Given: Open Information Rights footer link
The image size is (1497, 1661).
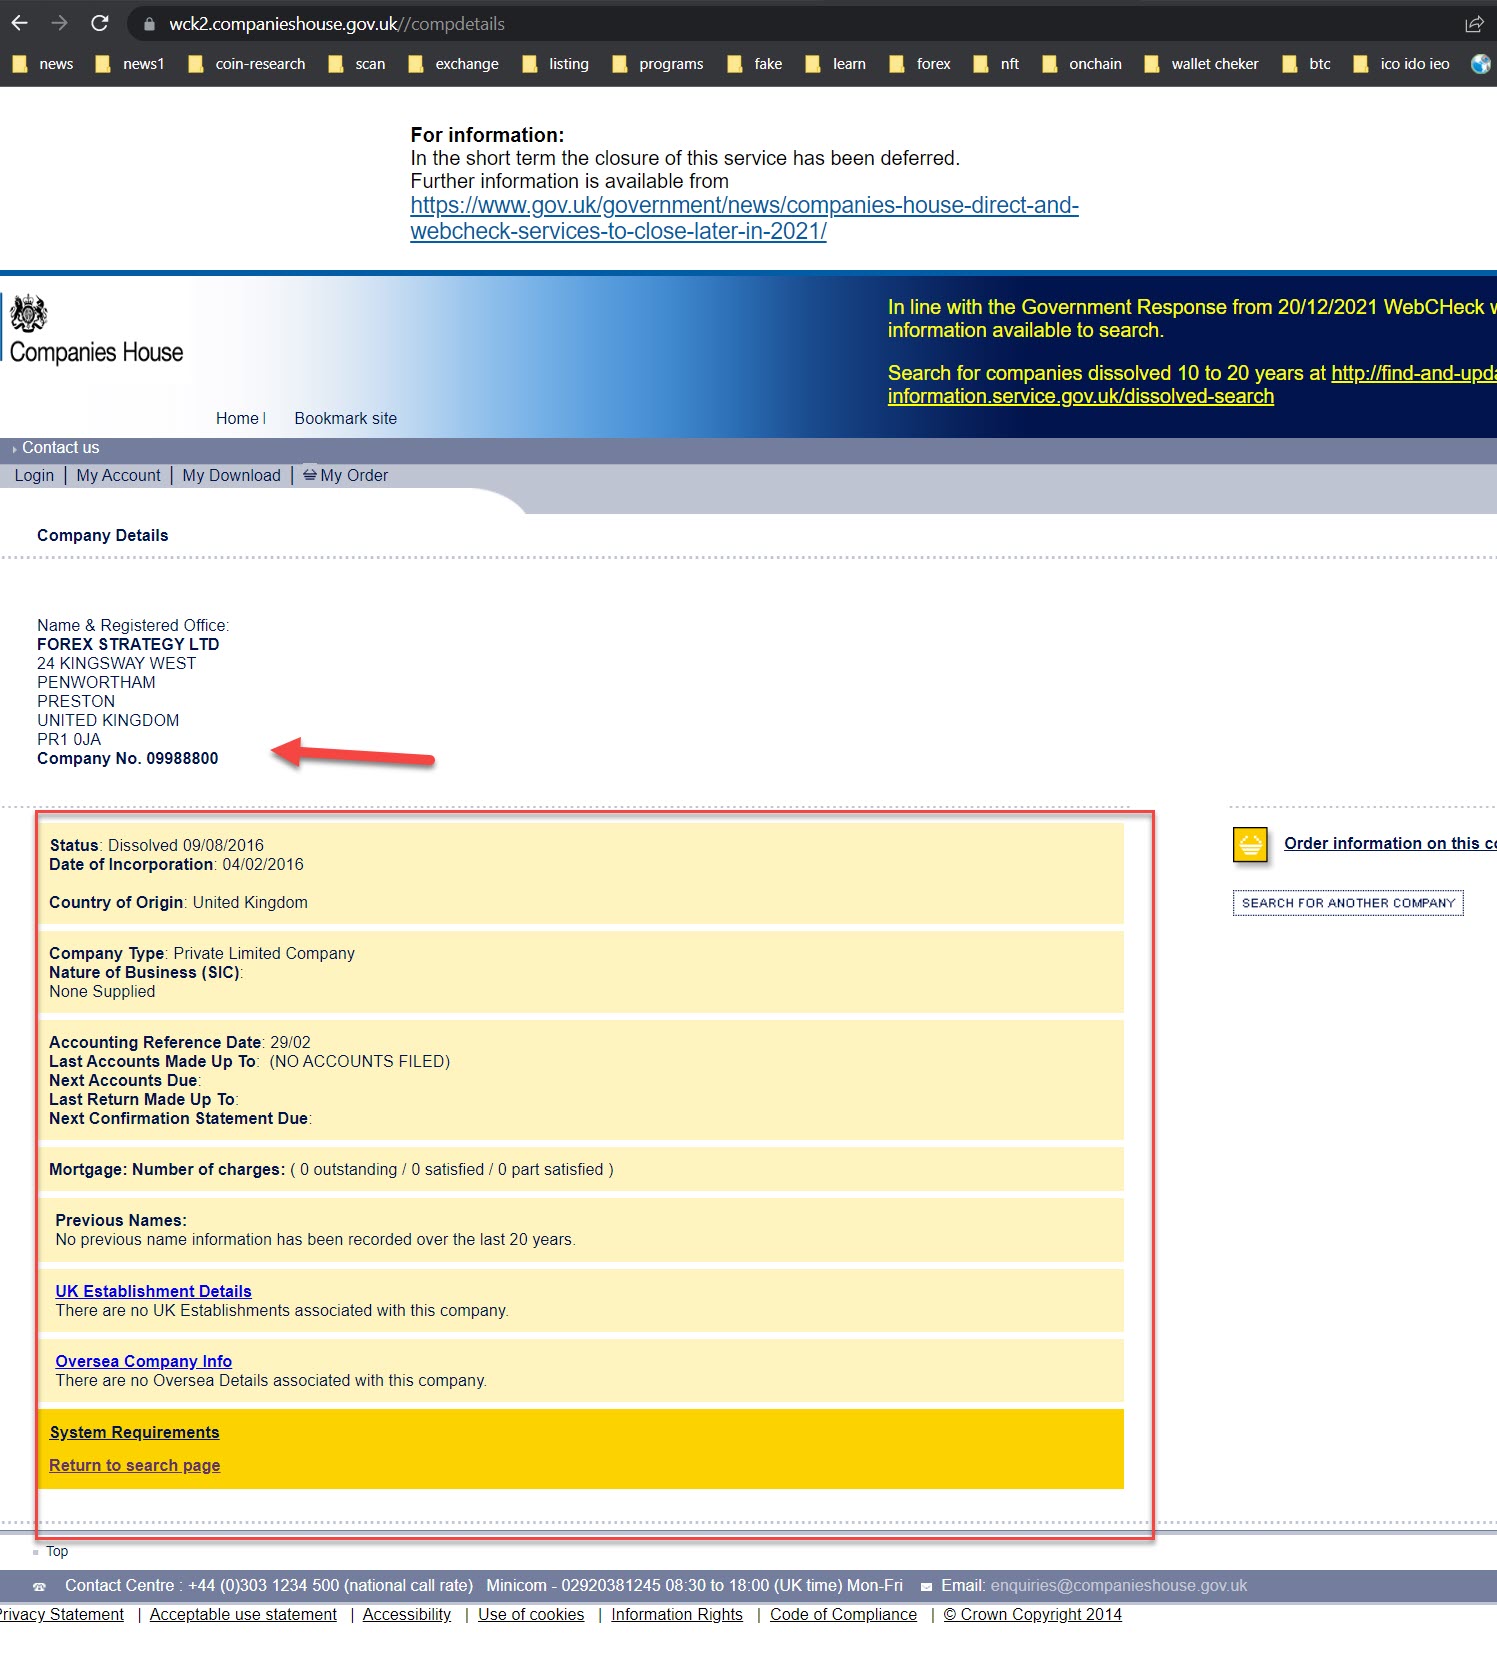Looking at the screenshot, I should pyautogui.click(x=677, y=1614).
